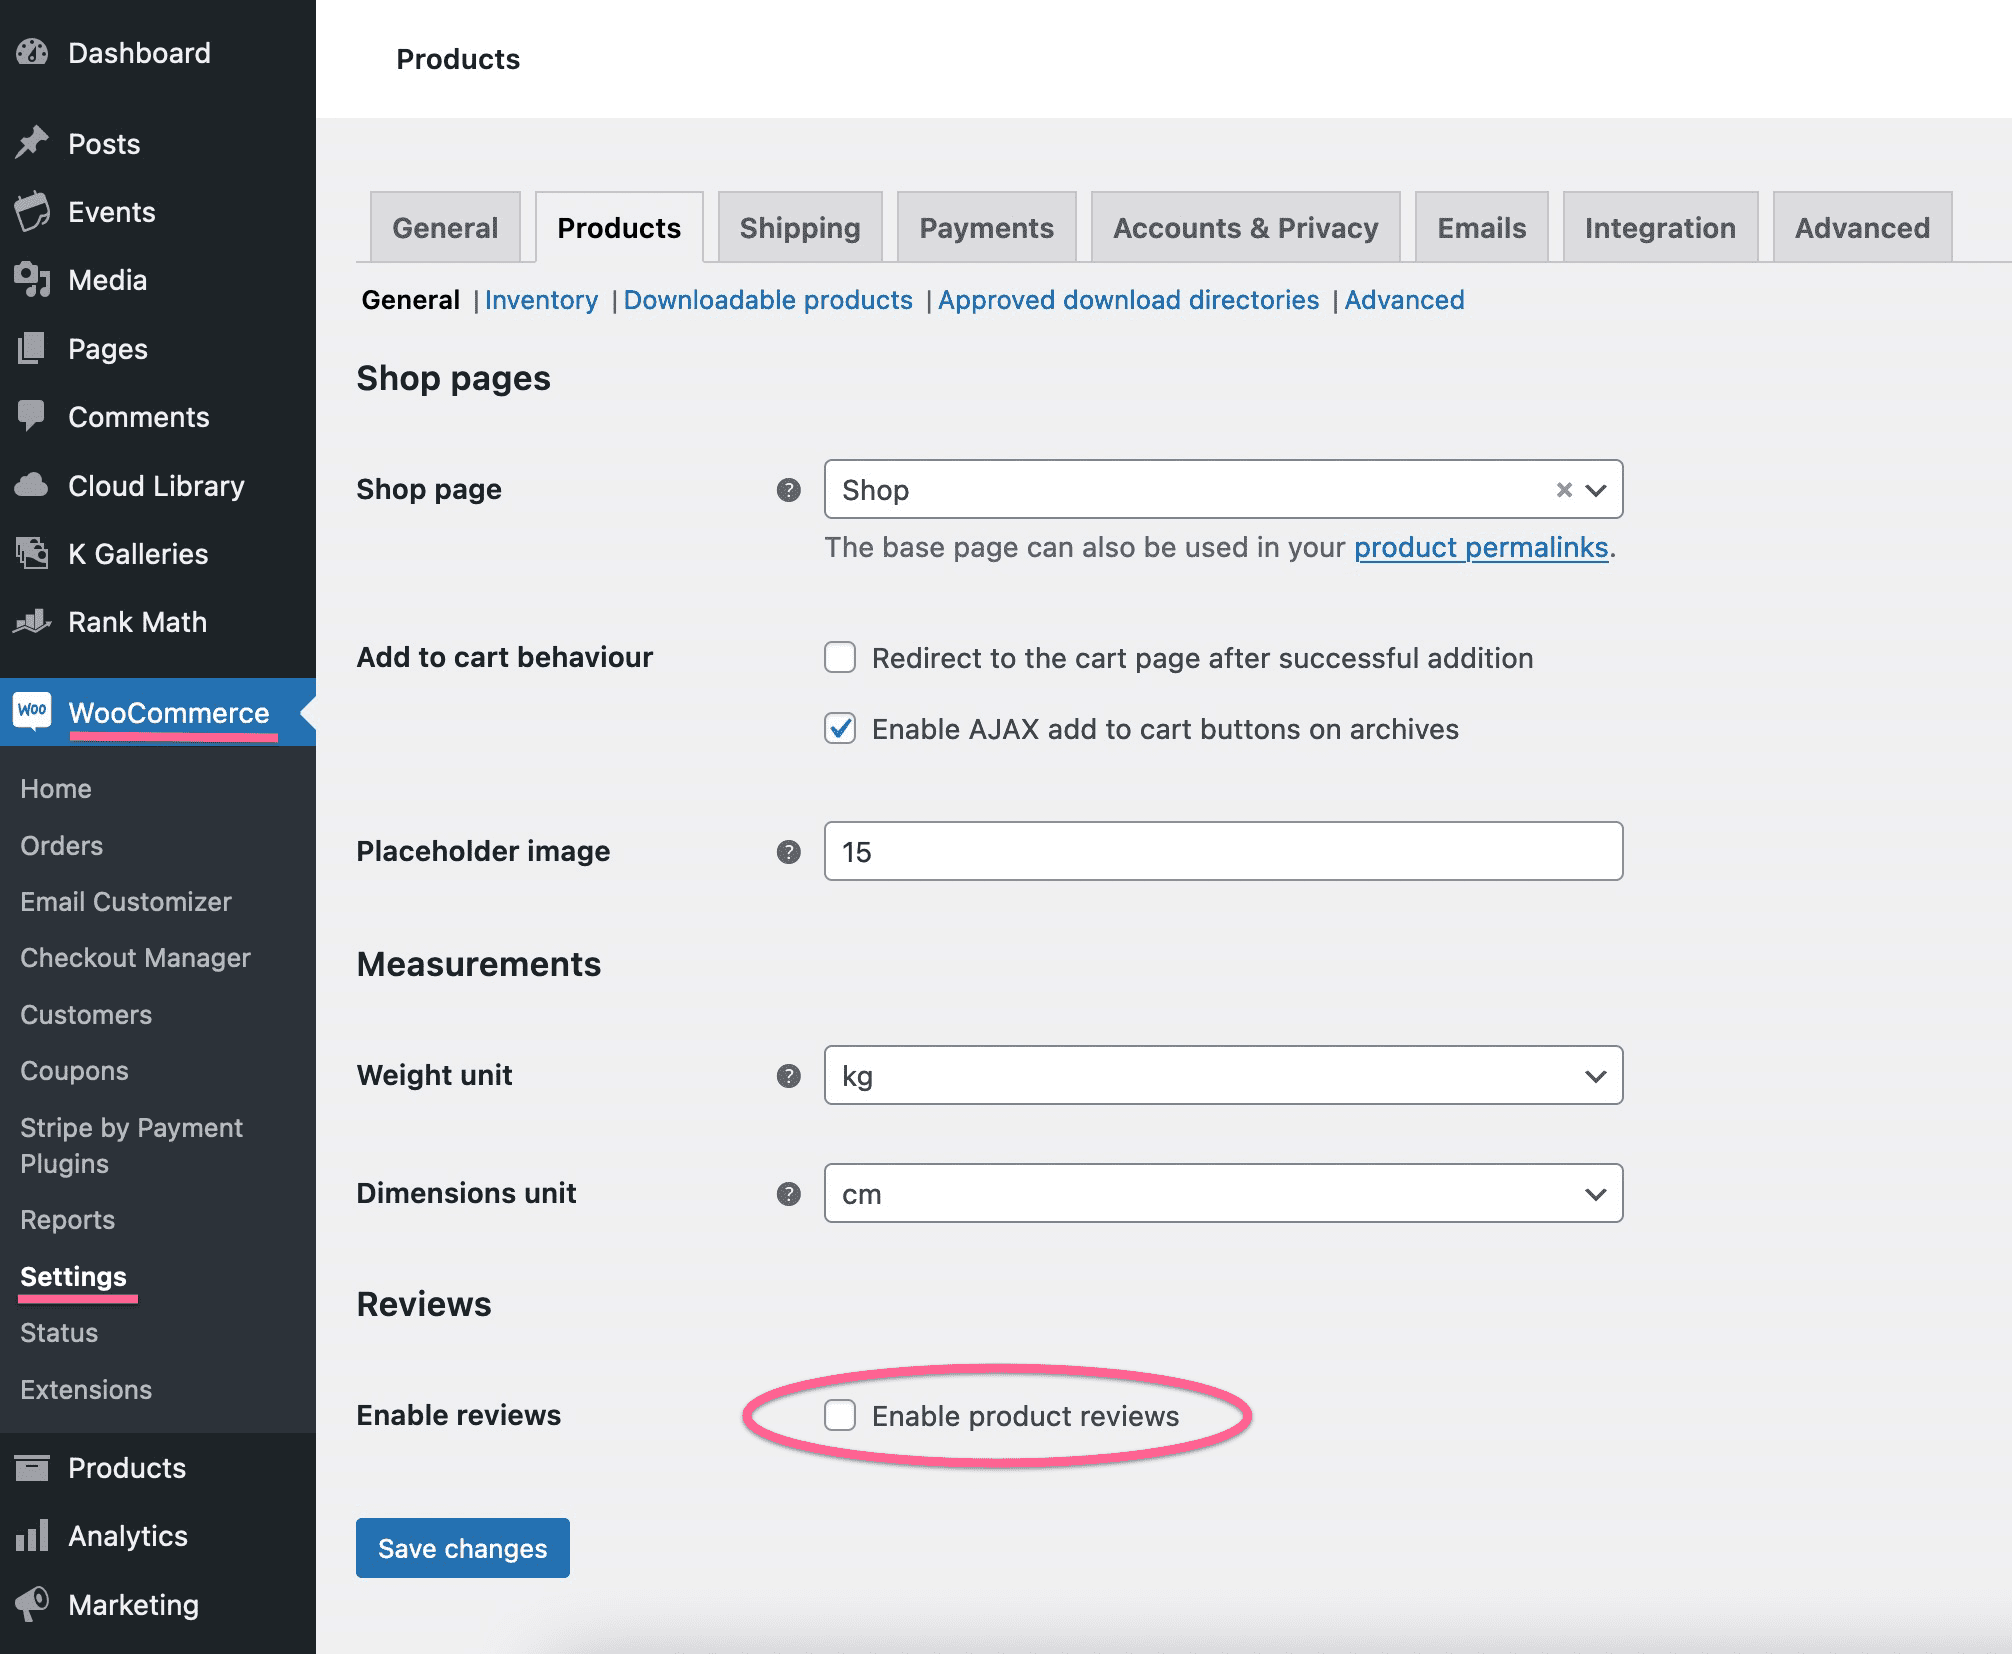2012x1654 pixels.
Task: Open Downloadable products sub-section
Action: point(768,300)
